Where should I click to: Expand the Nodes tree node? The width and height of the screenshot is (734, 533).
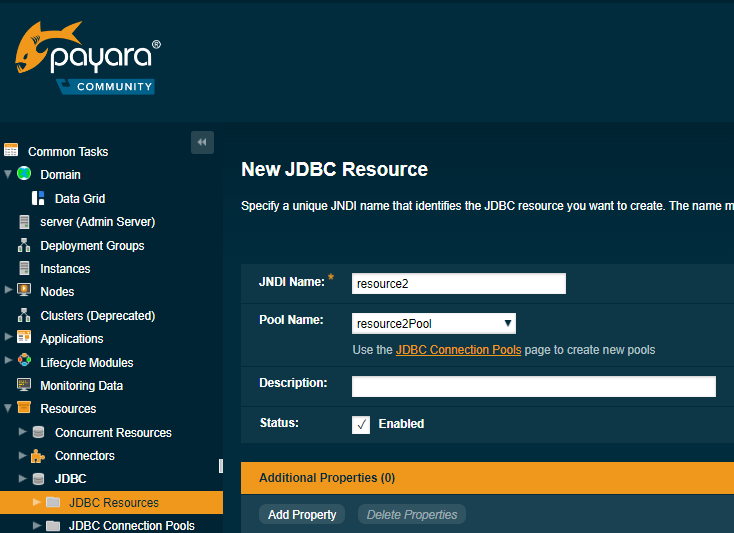[9, 291]
